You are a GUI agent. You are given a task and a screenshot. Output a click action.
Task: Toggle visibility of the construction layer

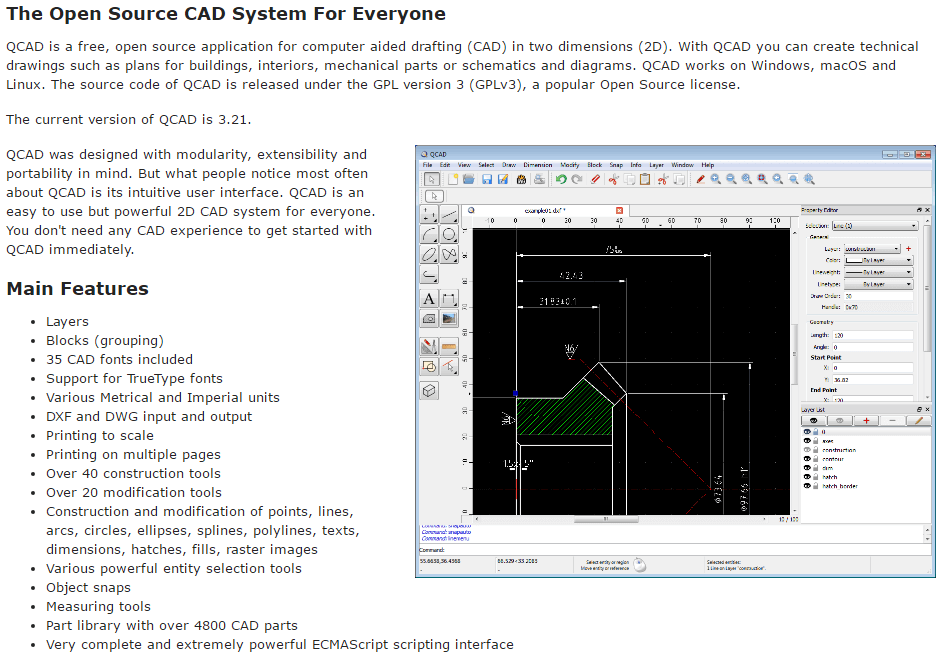(x=807, y=450)
